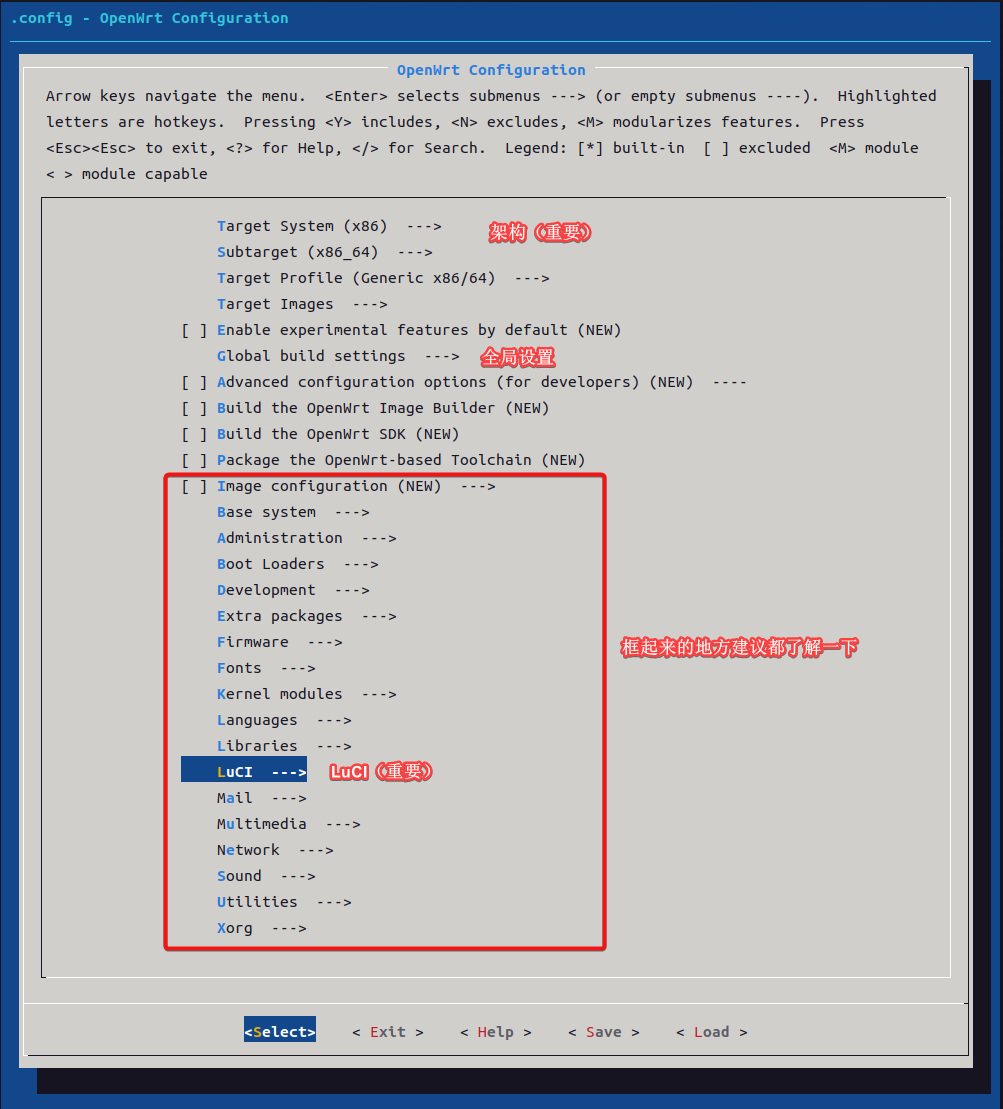The width and height of the screenshot is (1003, 1109).
Task: Select the highlighted LuCI menu entry
Action: pyautogui.click(x=244, y=770)
